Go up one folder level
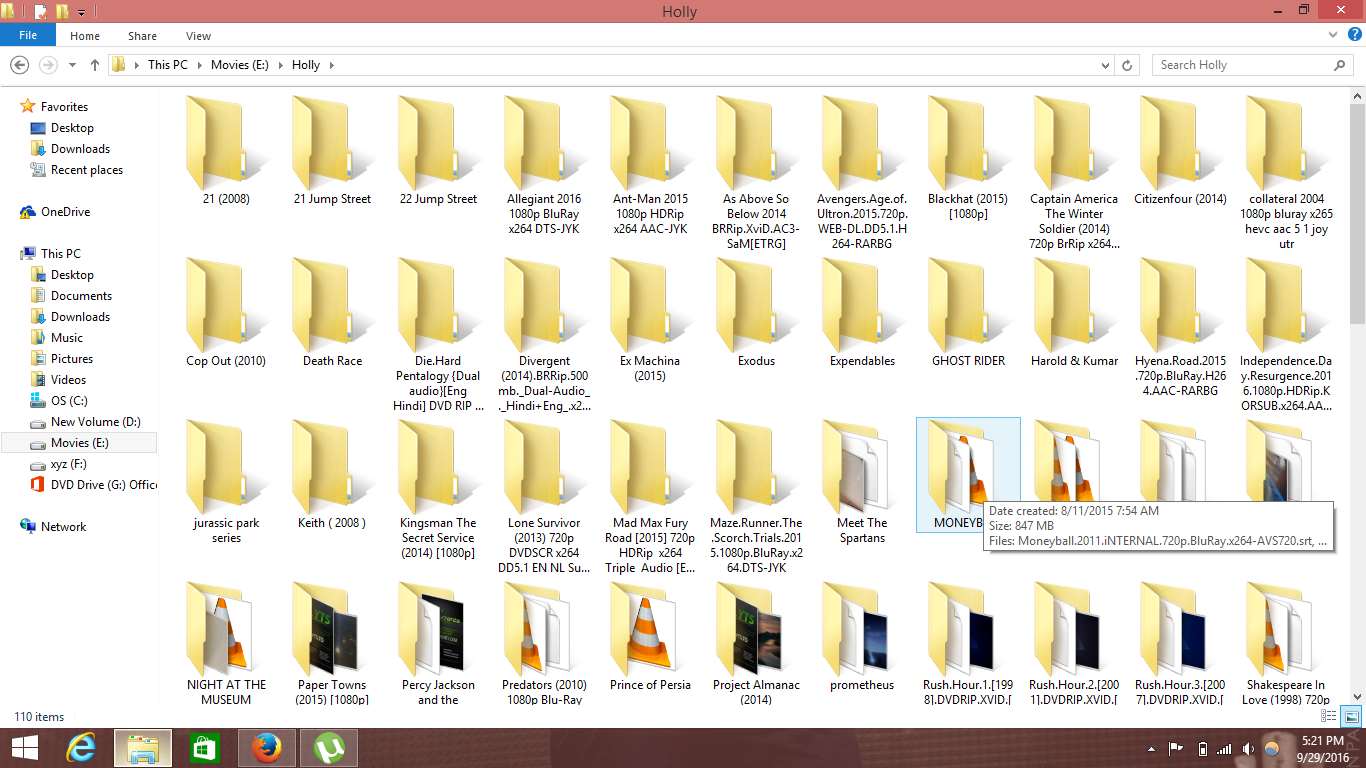The height and width of the screenshot is (768, 1366). click(95, 65)
